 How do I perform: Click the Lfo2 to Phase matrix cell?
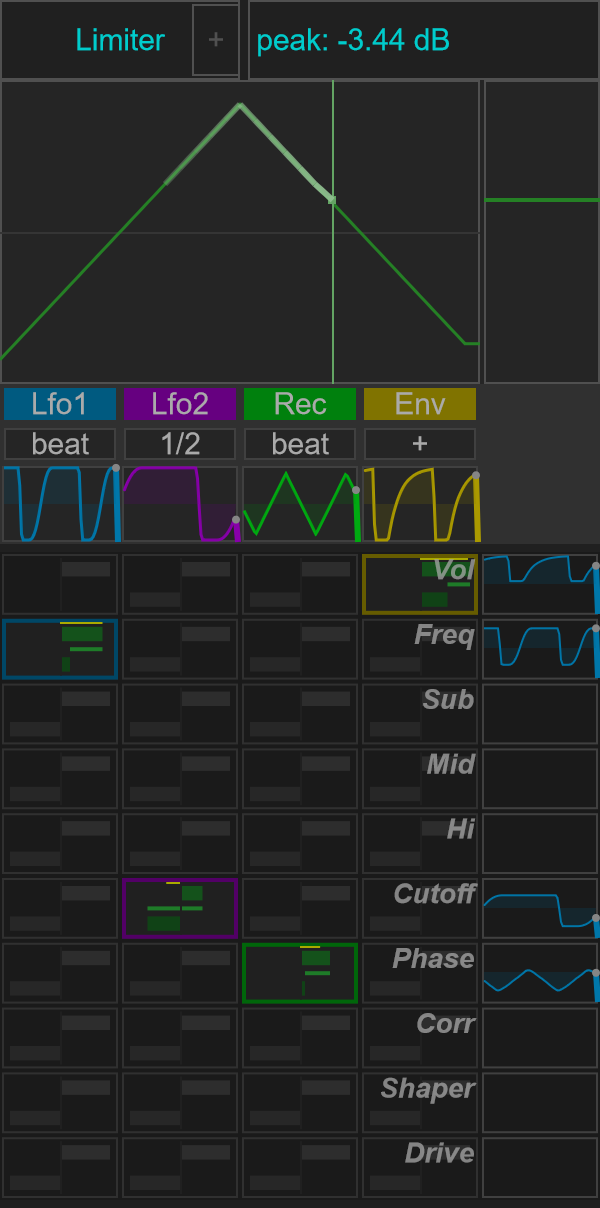coord(180,973)
